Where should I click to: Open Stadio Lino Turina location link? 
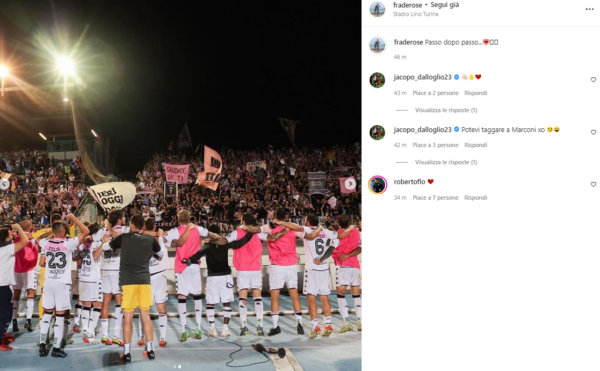416,14
